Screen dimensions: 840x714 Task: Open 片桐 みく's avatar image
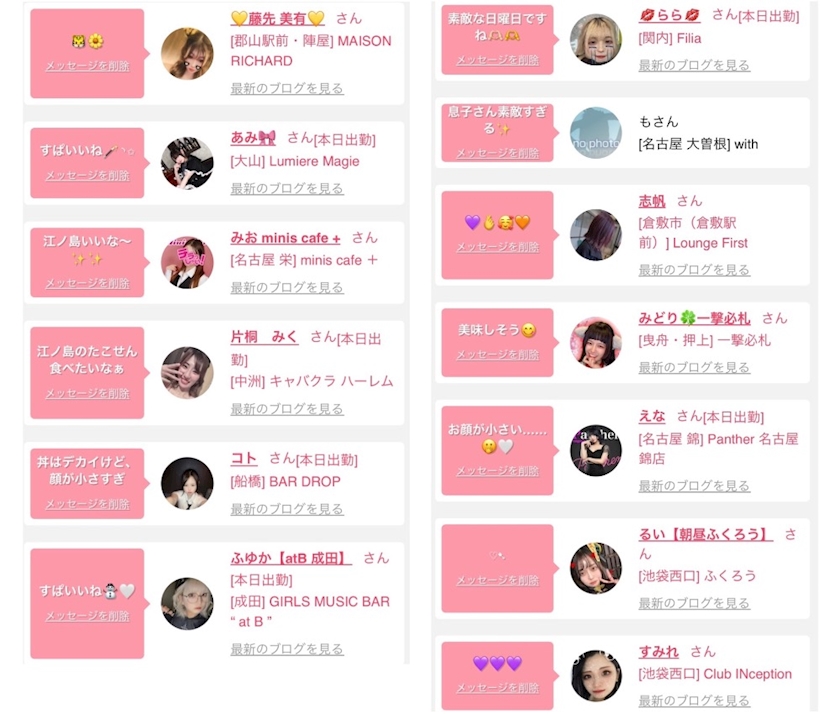click(x=187, y=373)
